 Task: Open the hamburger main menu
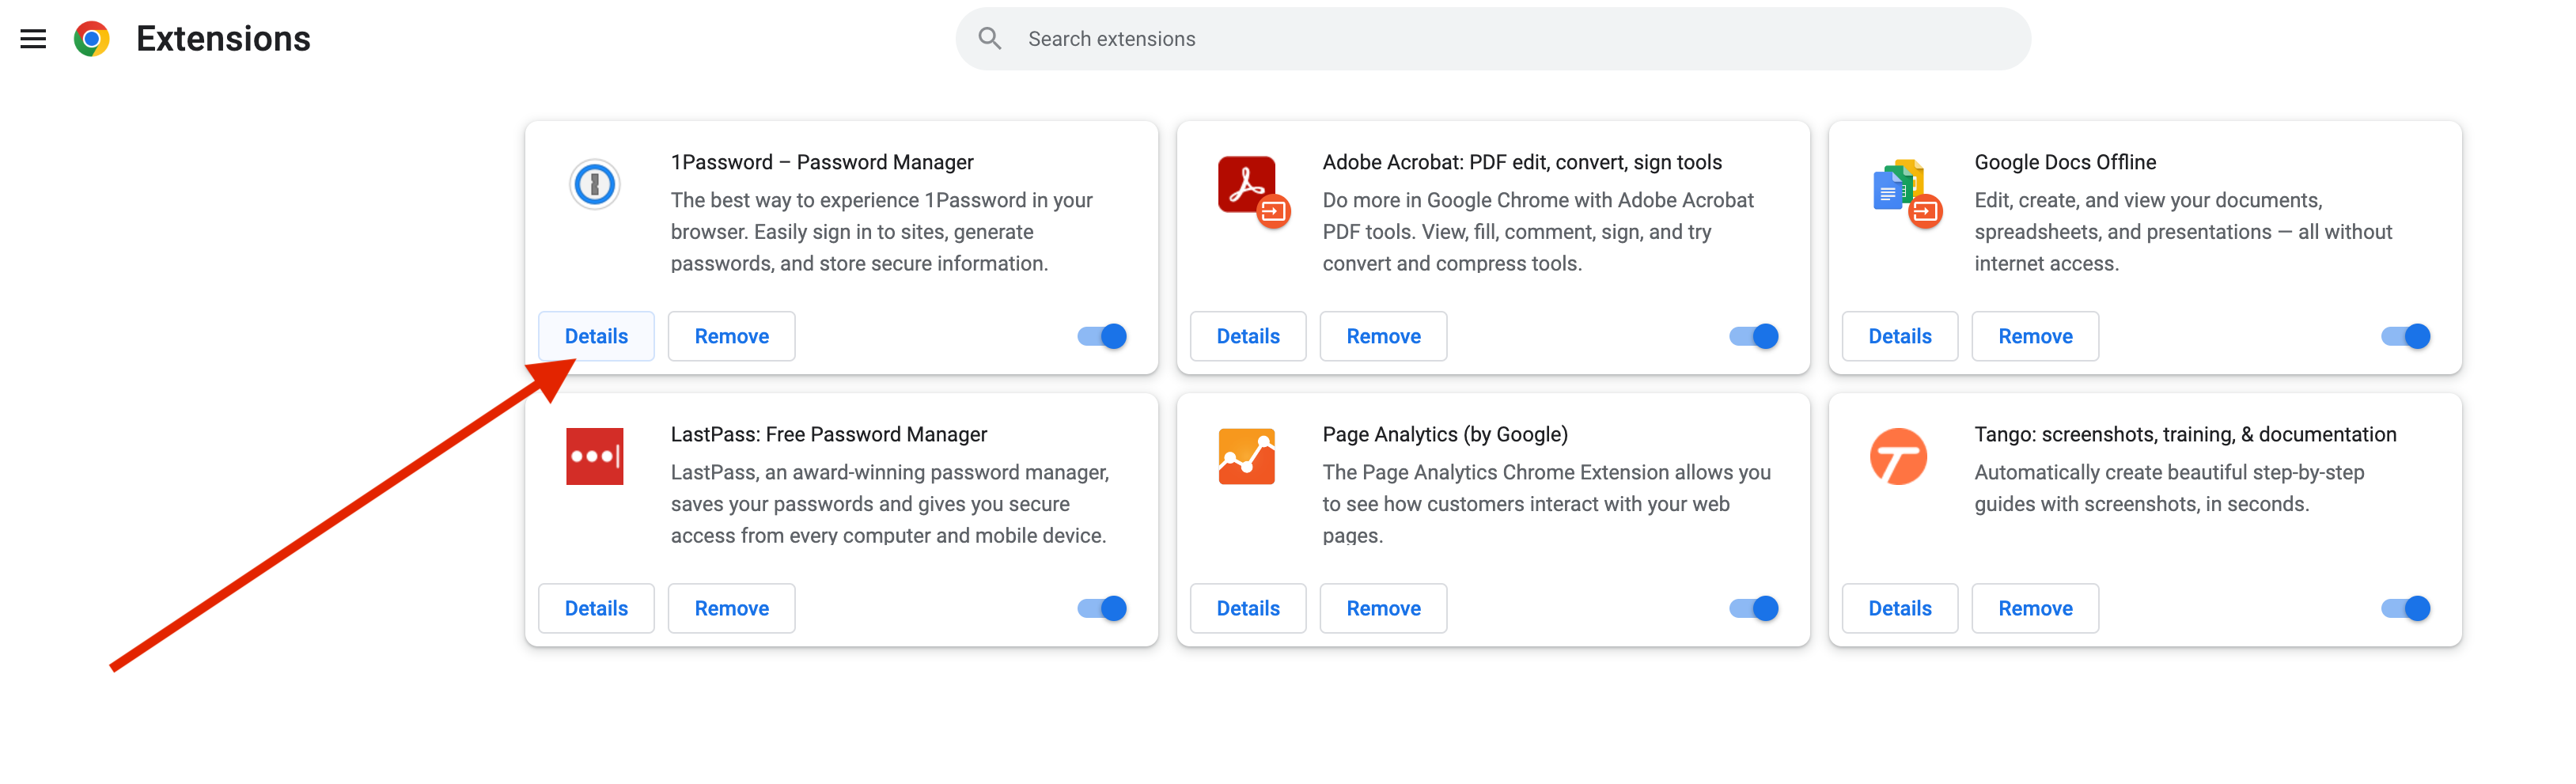[33, 39]
